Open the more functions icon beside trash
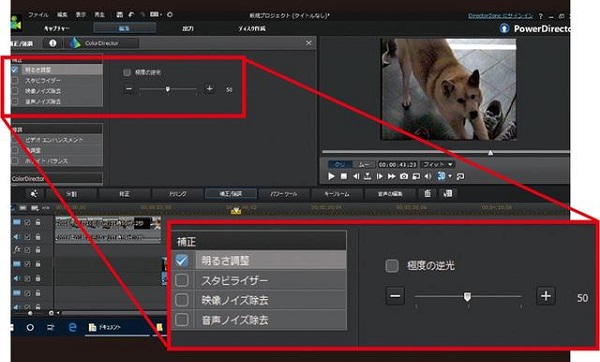600x362 pixels. click(448, 194)
